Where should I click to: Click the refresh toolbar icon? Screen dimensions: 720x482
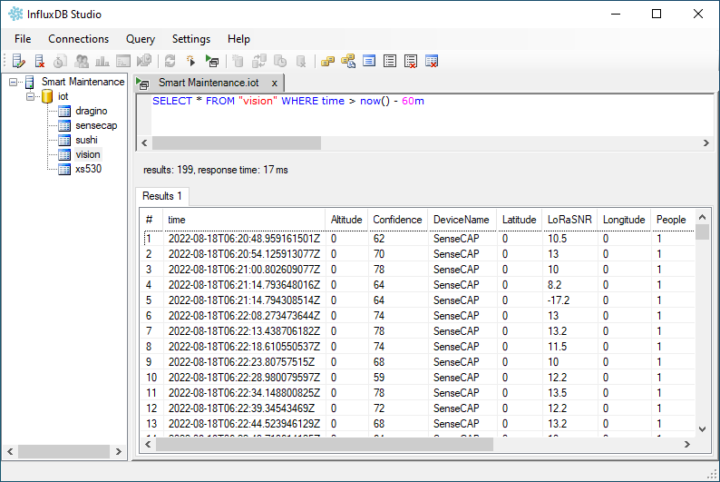(170, 61)
